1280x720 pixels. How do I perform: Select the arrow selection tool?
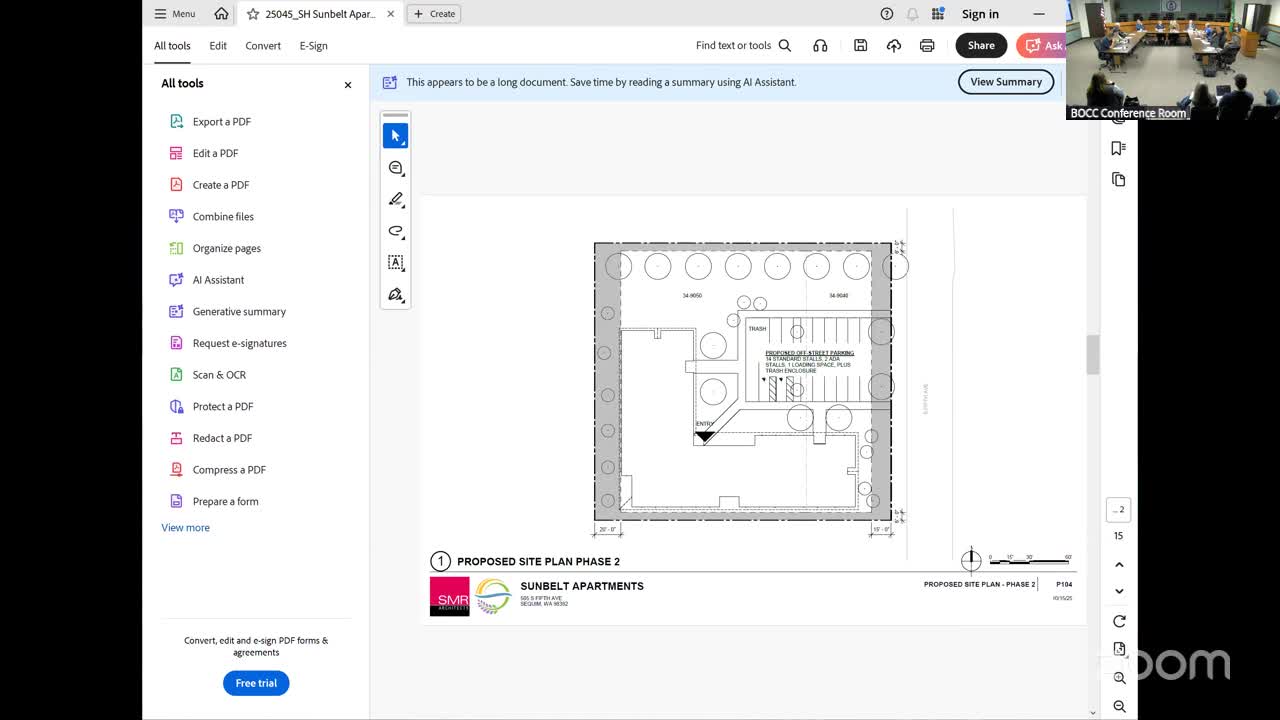[395, 136]
